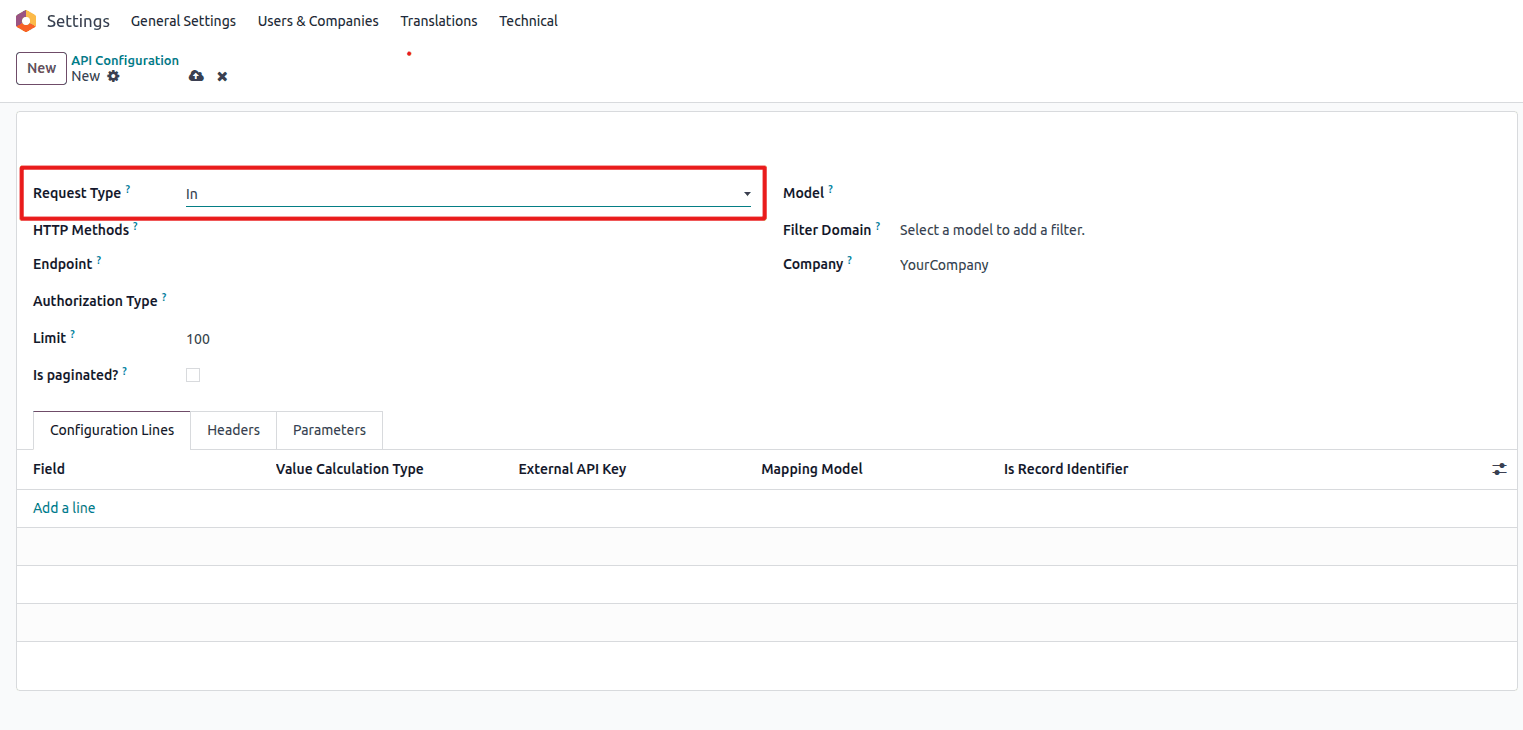Switch to the Parameters tab
This screenshot has width=1523, height=730.
coord(329,430)
